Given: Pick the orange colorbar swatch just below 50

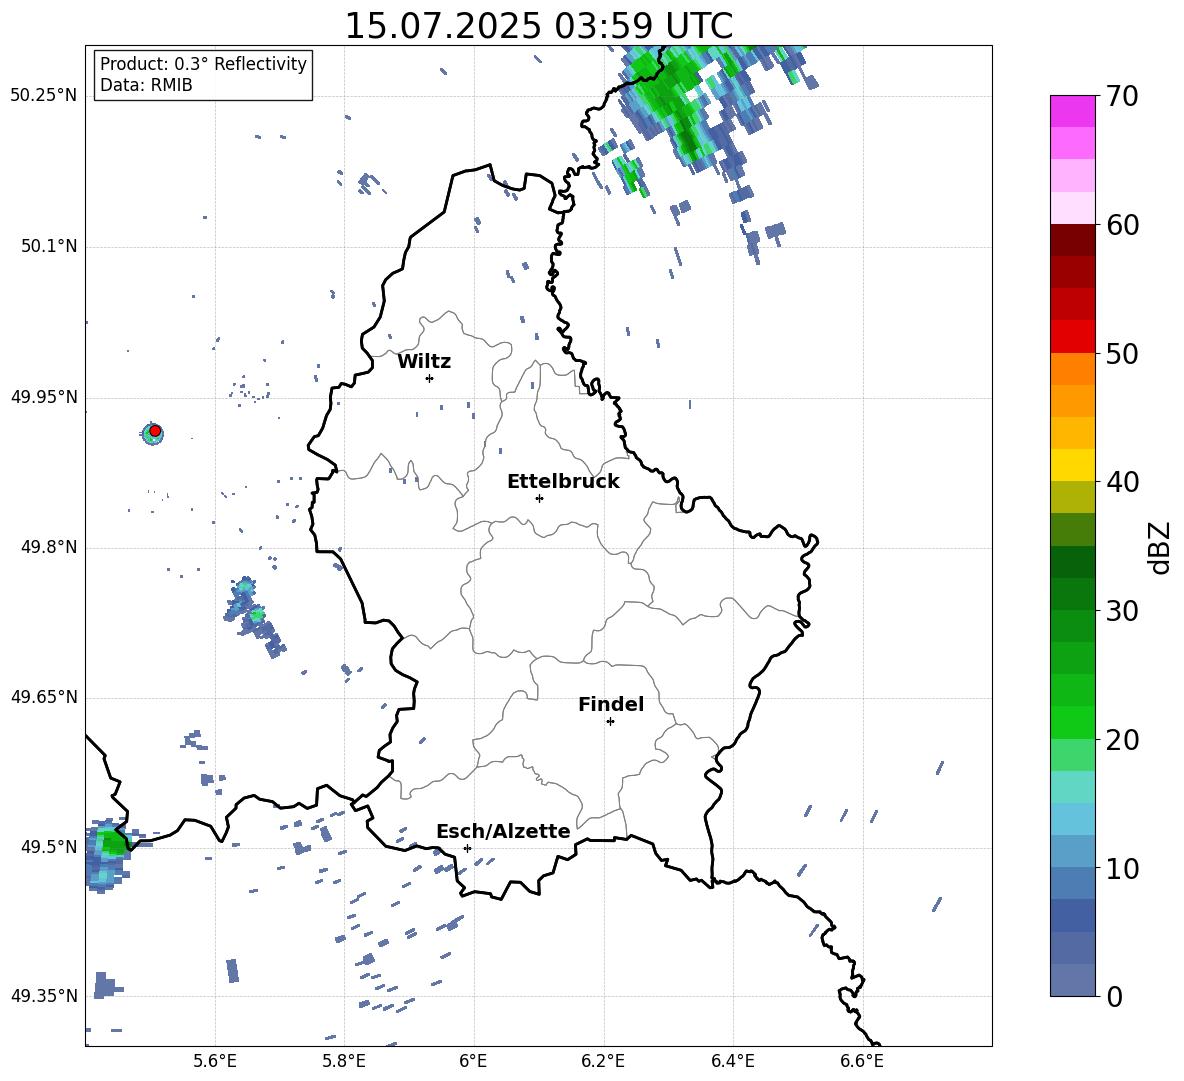Looking at the screenshot, I should pos(1072,368).
